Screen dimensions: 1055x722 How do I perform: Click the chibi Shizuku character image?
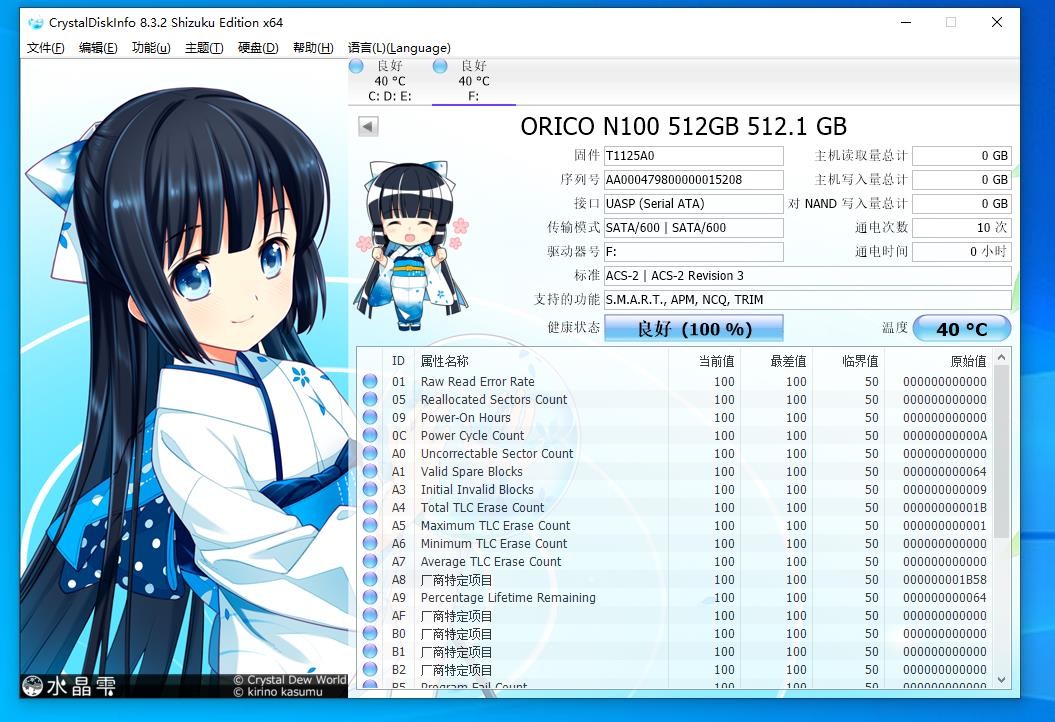click(411, 246)
